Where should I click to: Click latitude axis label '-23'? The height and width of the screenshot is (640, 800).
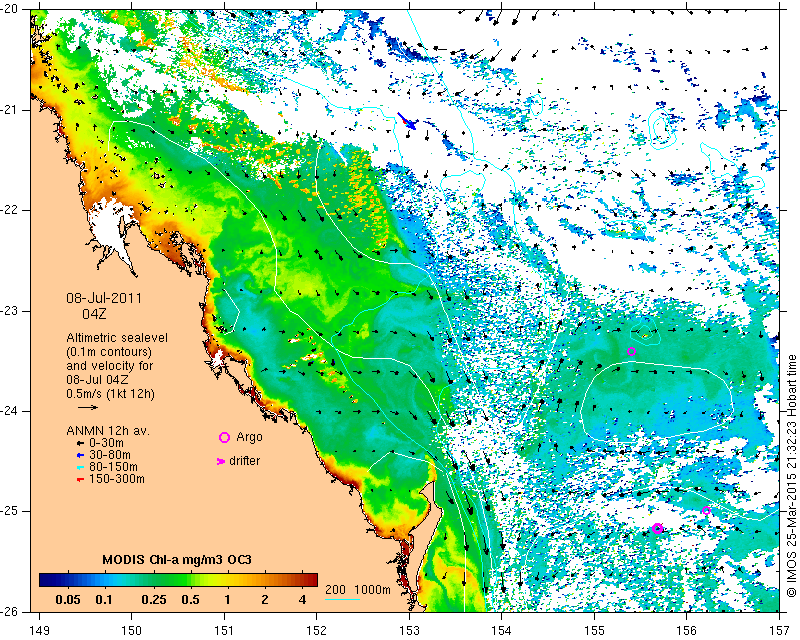pos(10,311)
